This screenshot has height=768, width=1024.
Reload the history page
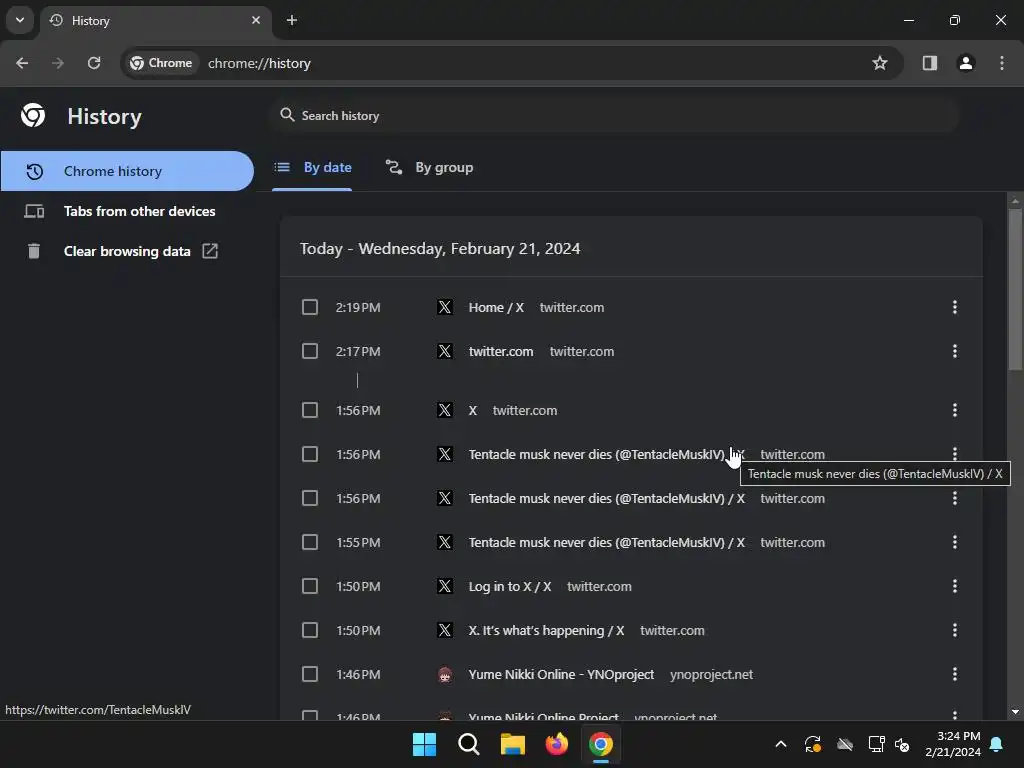coord(94,63)
